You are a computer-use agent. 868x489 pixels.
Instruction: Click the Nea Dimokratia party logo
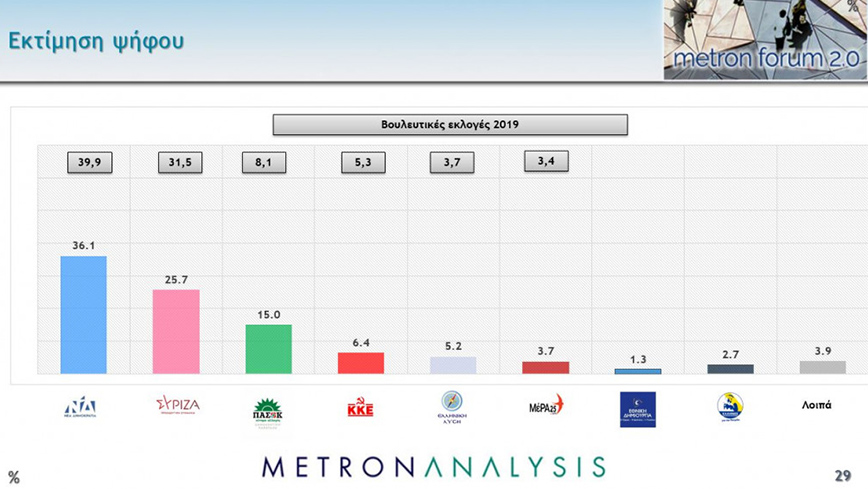[x=80, y=406]
